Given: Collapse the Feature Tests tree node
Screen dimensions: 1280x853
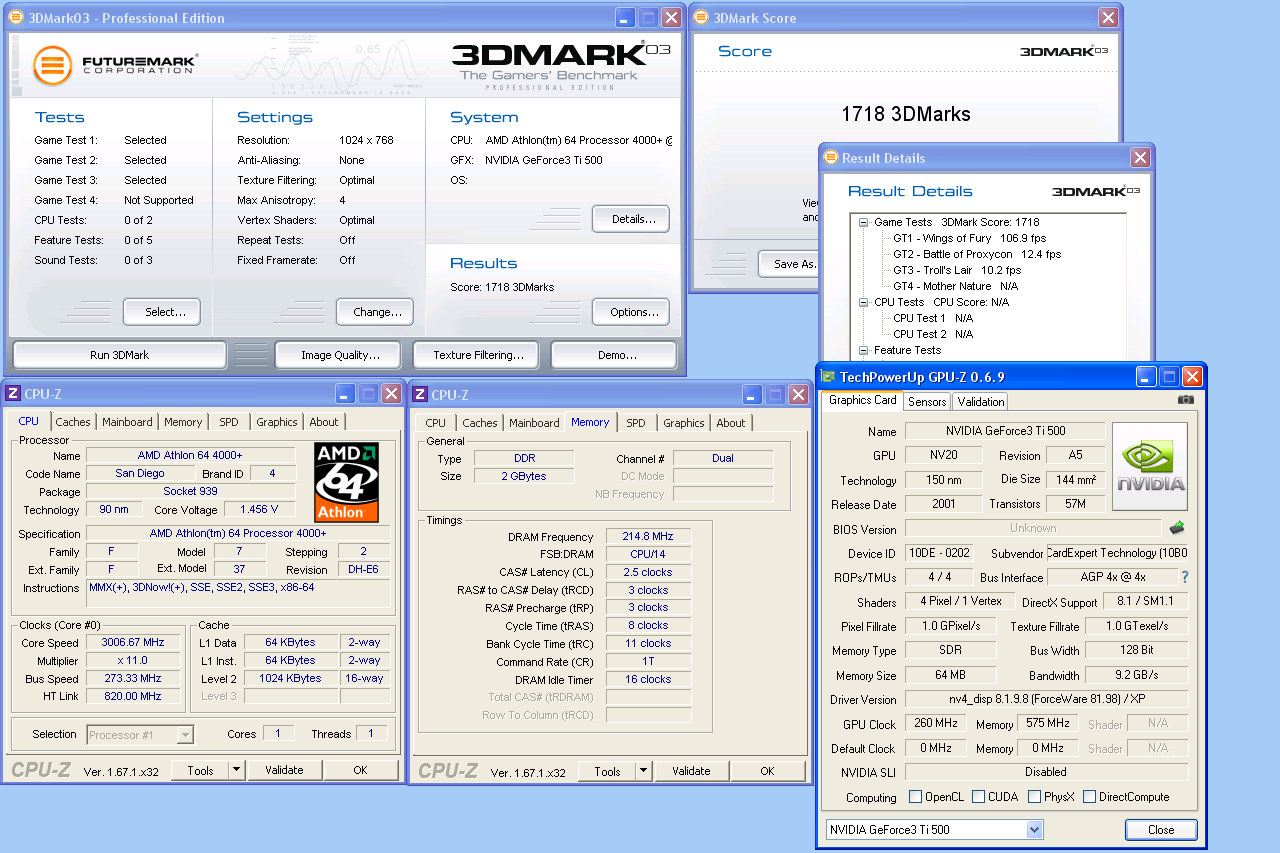Looking at the screenshot, I should pos(863,350).
